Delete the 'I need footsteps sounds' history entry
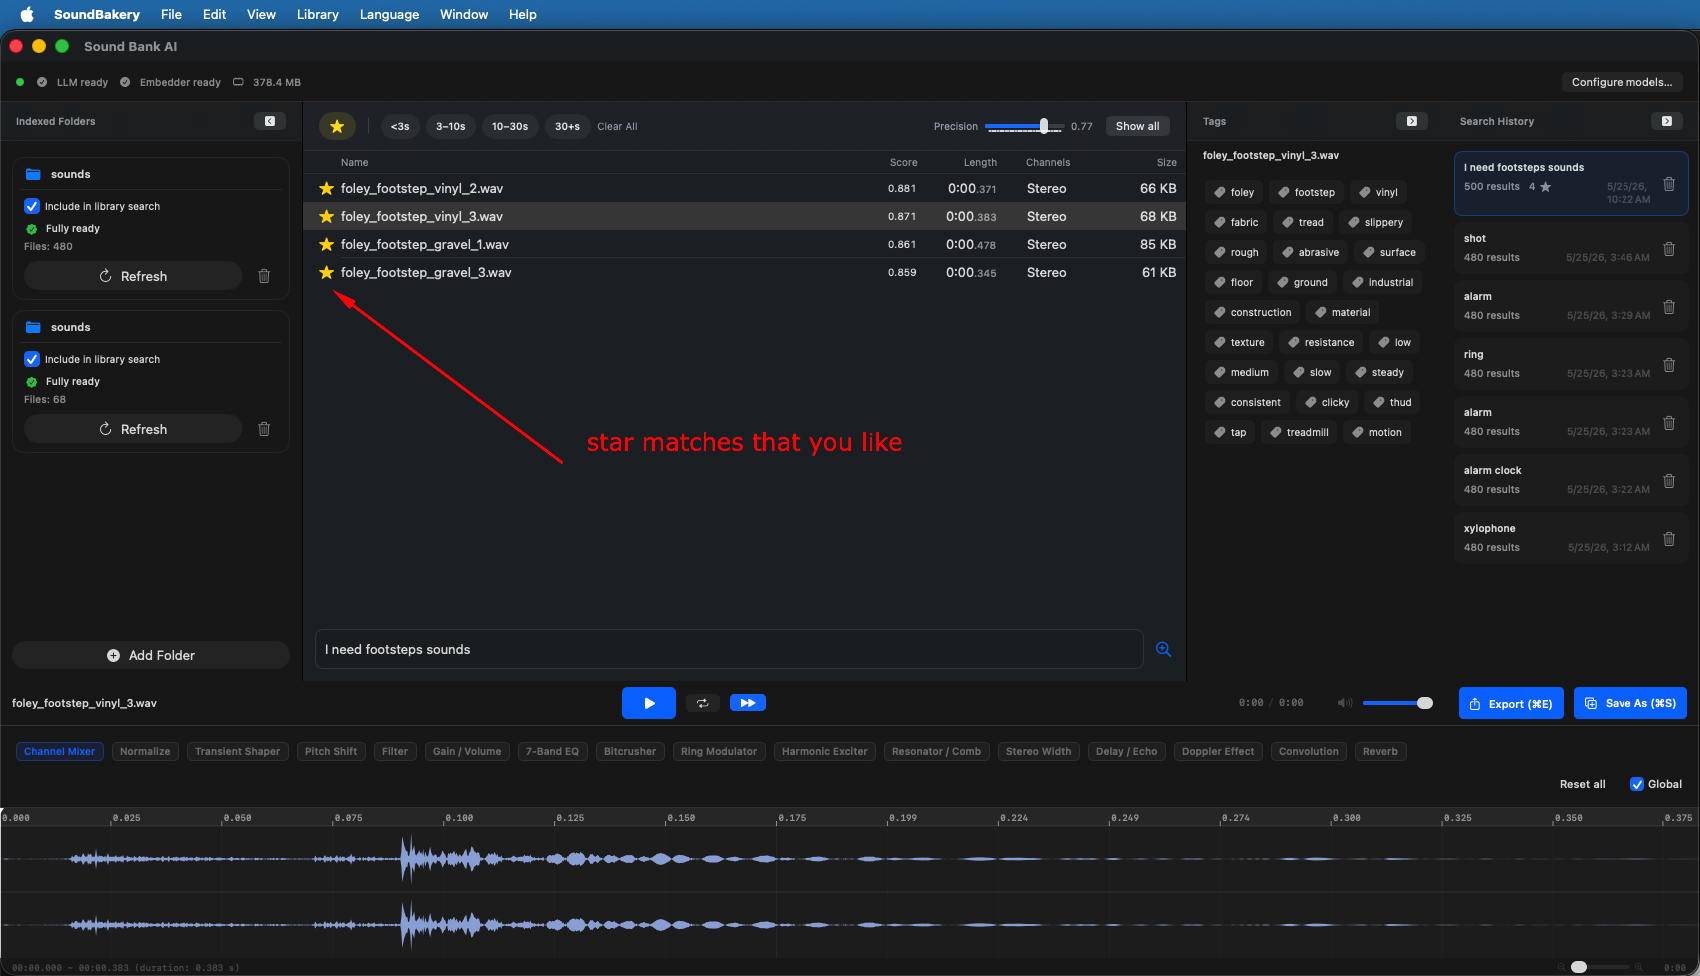1700x976 pixels. [x=1669, y=183]
